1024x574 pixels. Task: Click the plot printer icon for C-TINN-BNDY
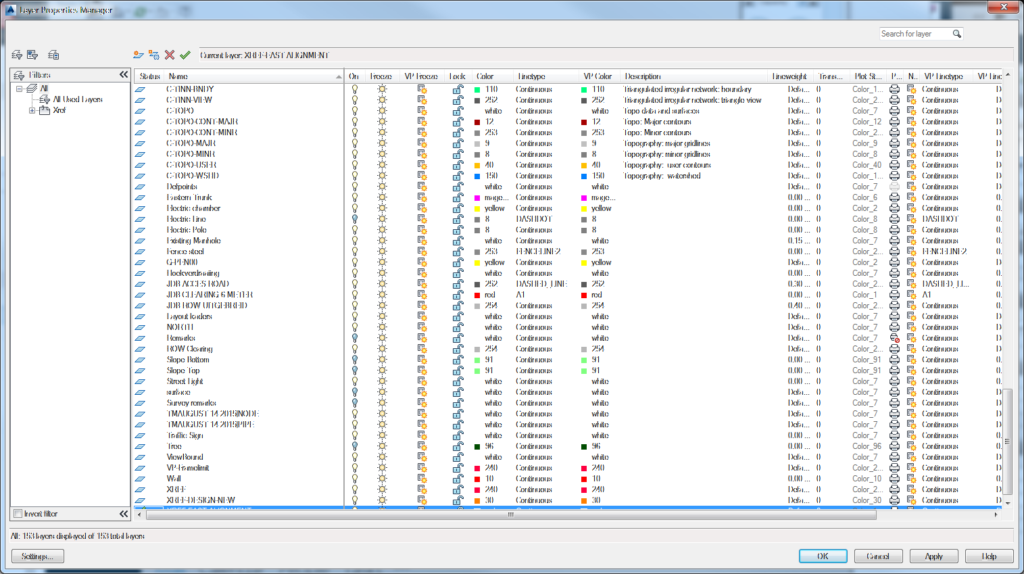click(x=895, y=90)
